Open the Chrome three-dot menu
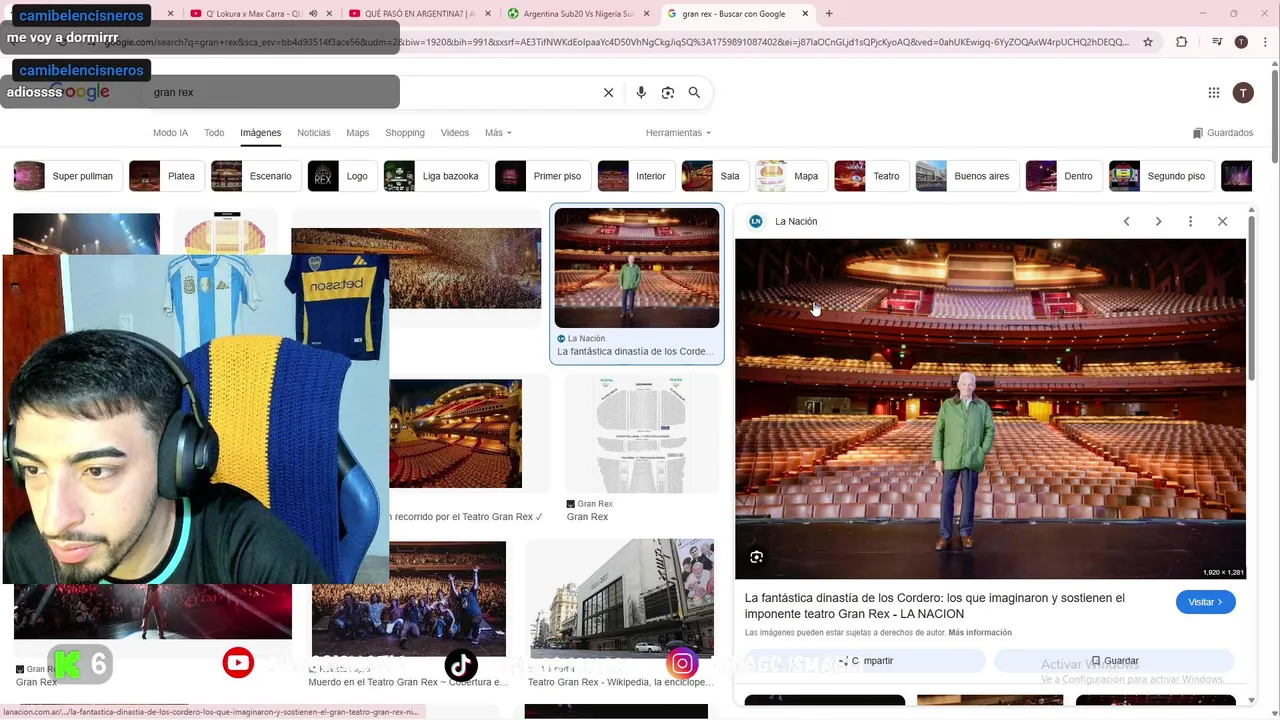Viewport: 1280px width, 720px height. pyautogui.click(x=1265, y=42)
